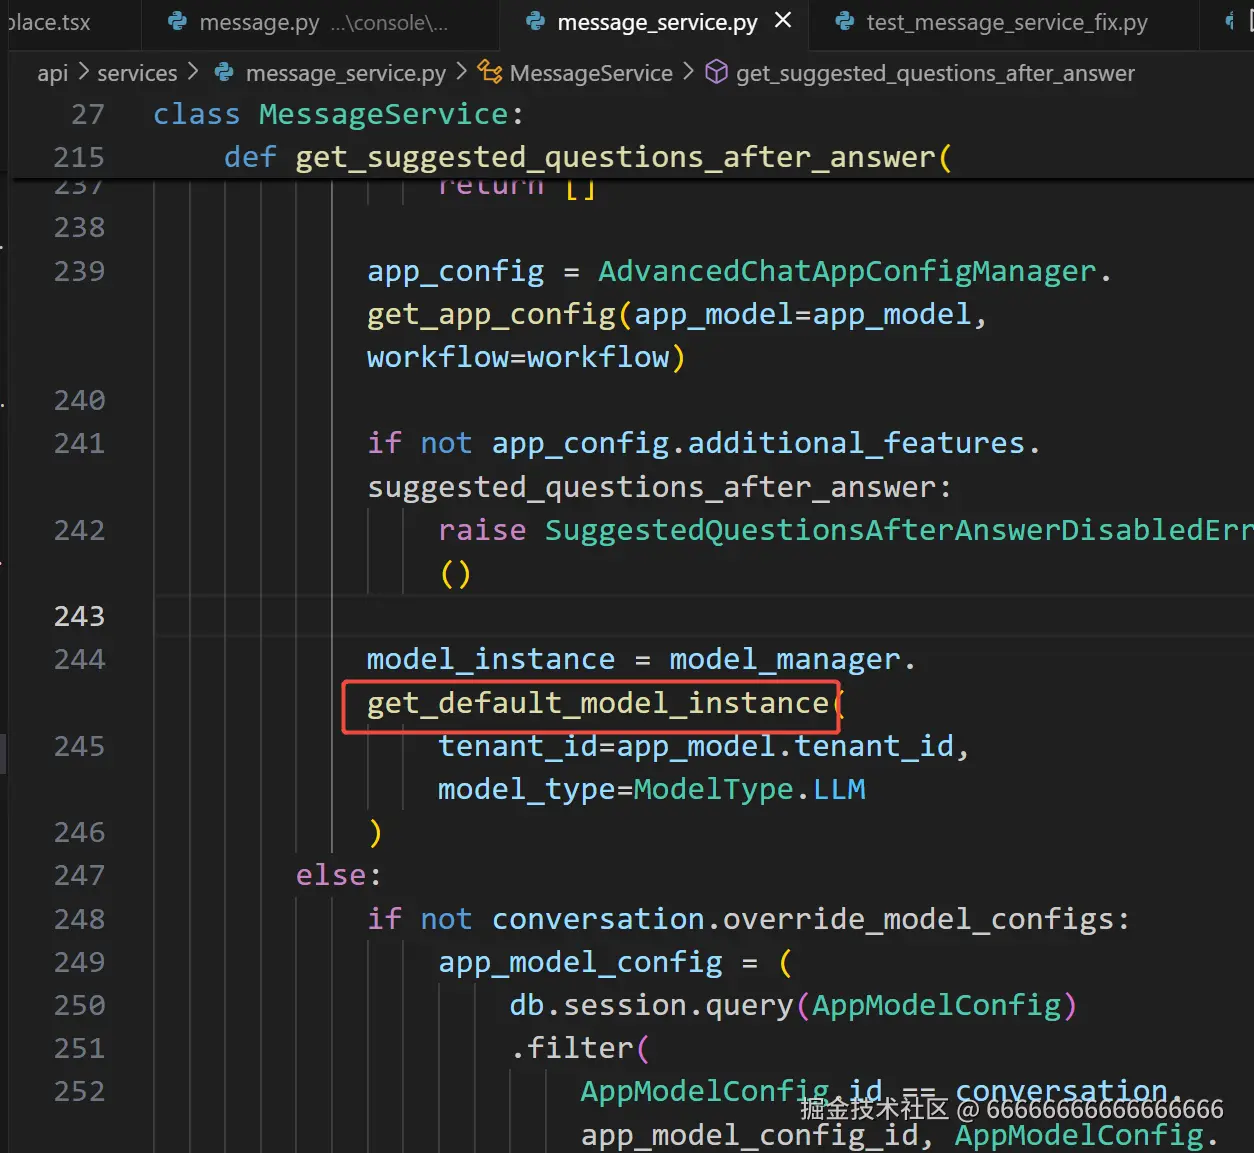This screenshot has height=1153, width=1254.
Task: Open the get_suggested_questions_after_answer method breadcrumb
Action: 935,73
